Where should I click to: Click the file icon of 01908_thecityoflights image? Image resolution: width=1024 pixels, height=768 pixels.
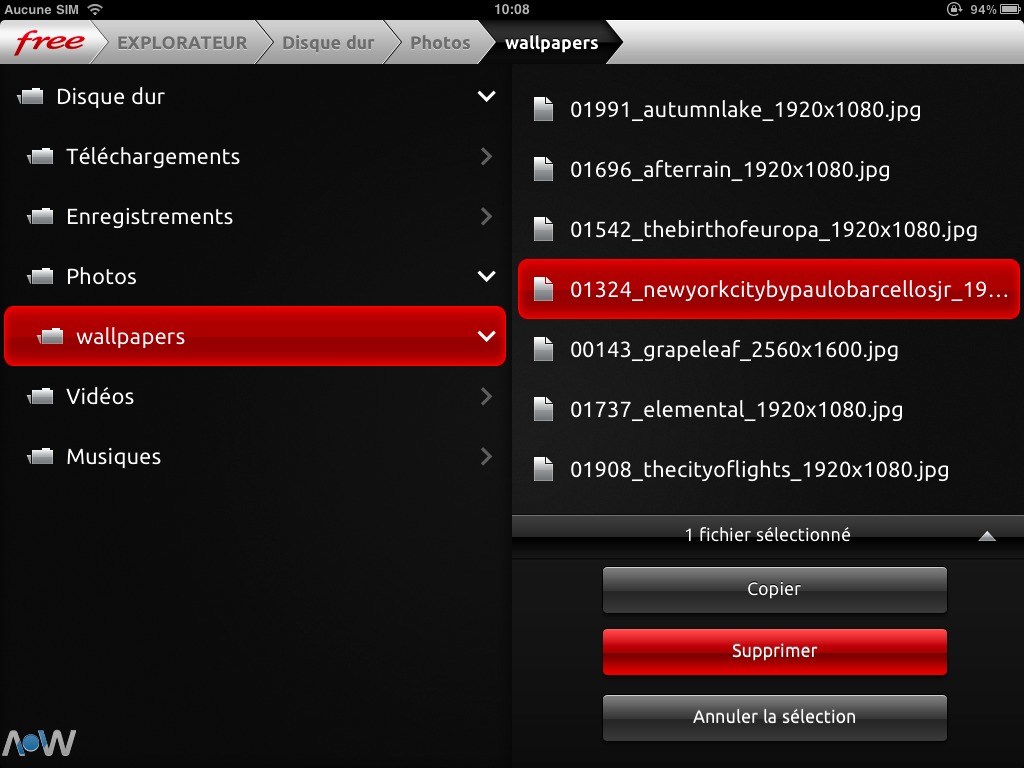[543, 469]
